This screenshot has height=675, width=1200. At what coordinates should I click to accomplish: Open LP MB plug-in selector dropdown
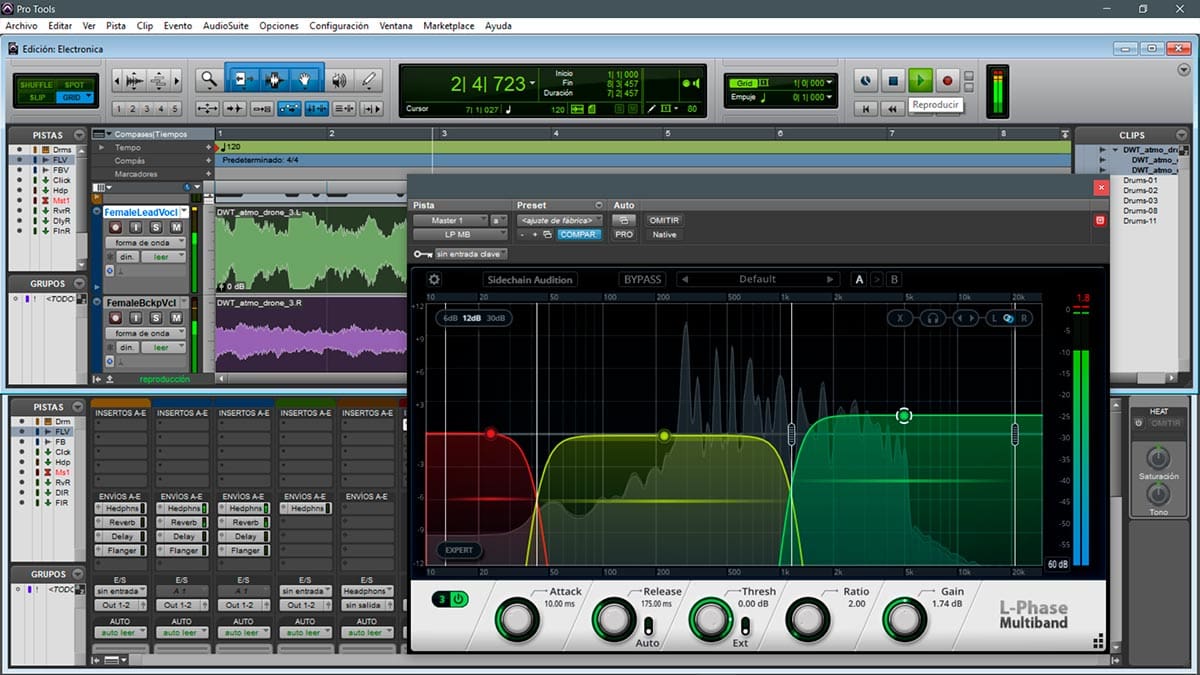click(461, 234)
